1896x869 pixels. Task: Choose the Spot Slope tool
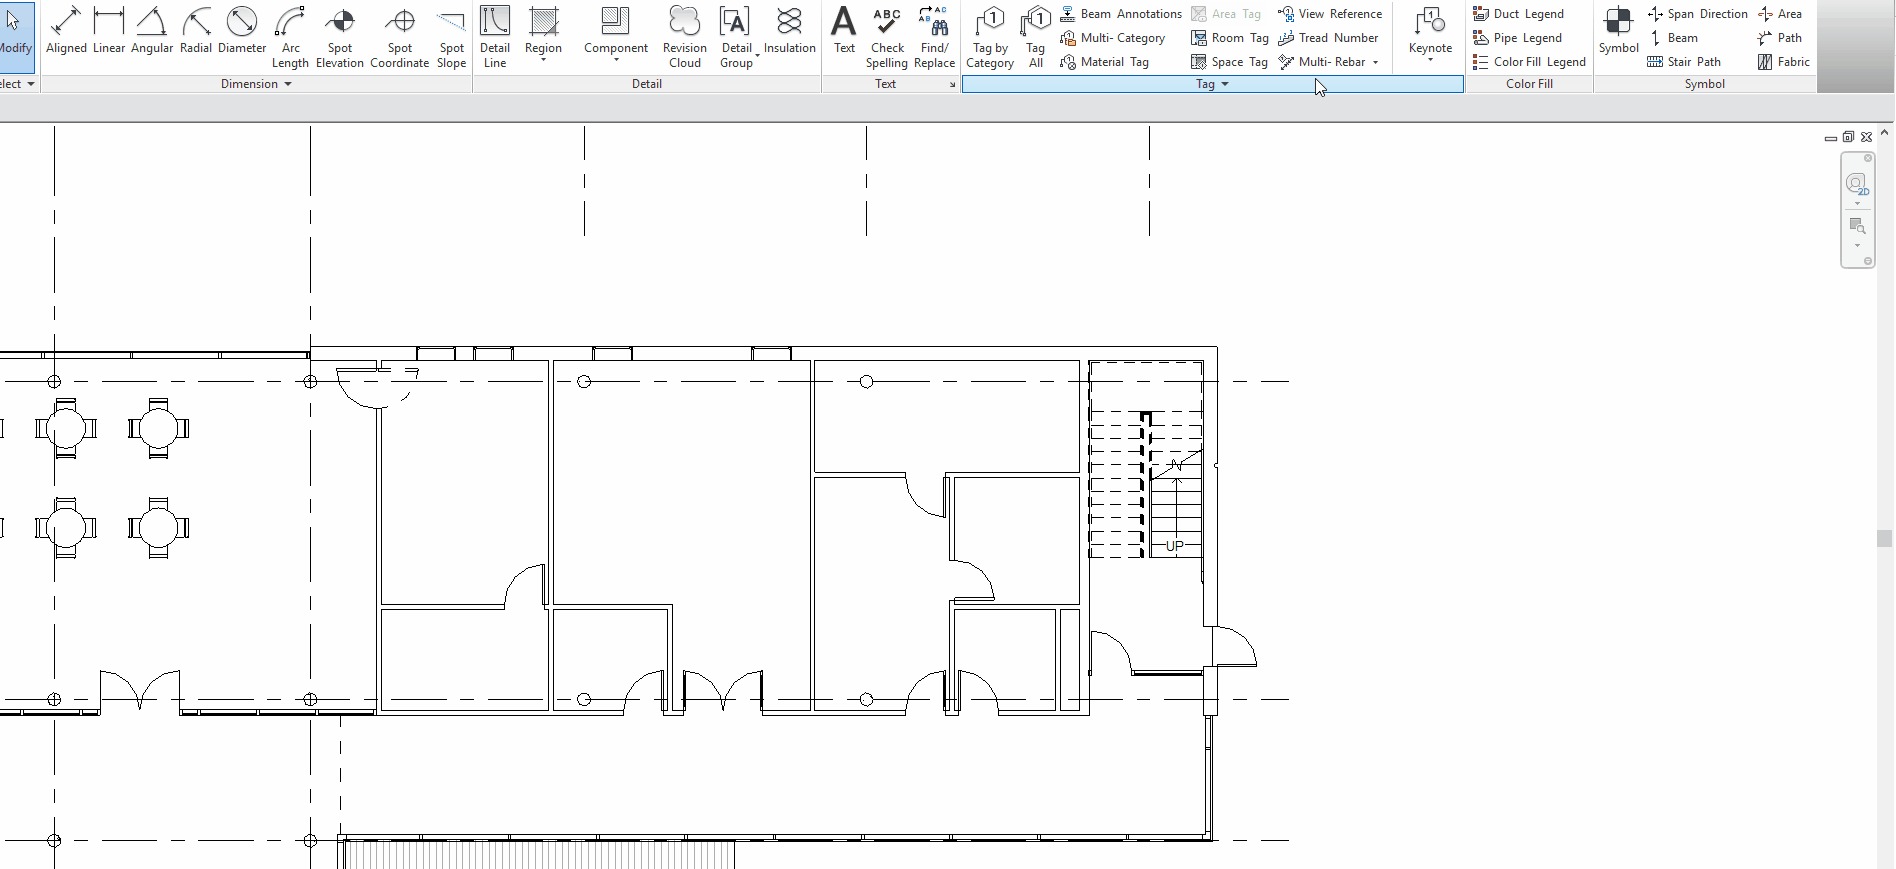[452, 37]
